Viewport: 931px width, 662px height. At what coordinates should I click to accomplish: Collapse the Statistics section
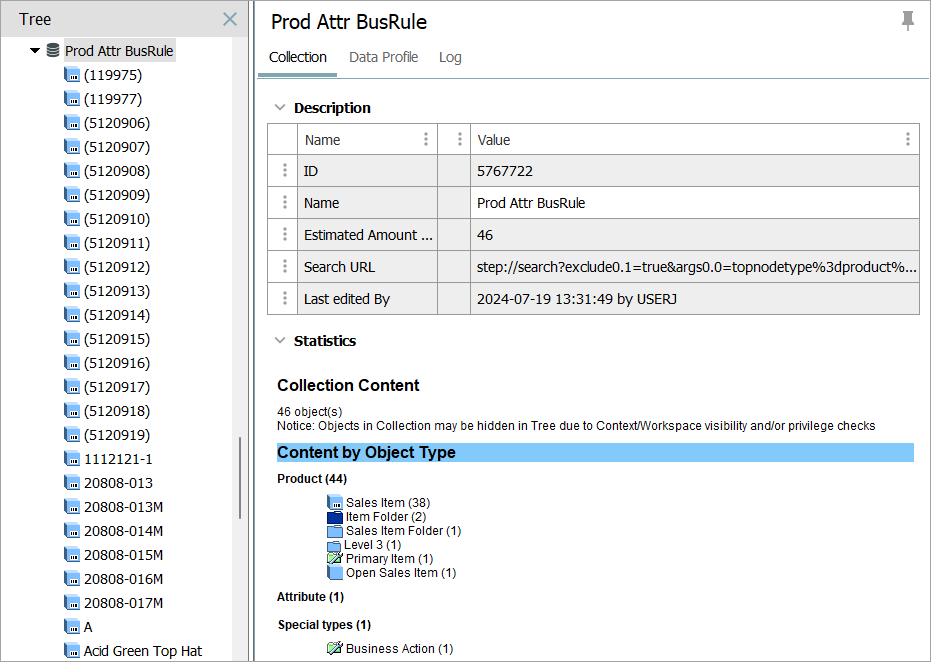click(x=278, y=341)
